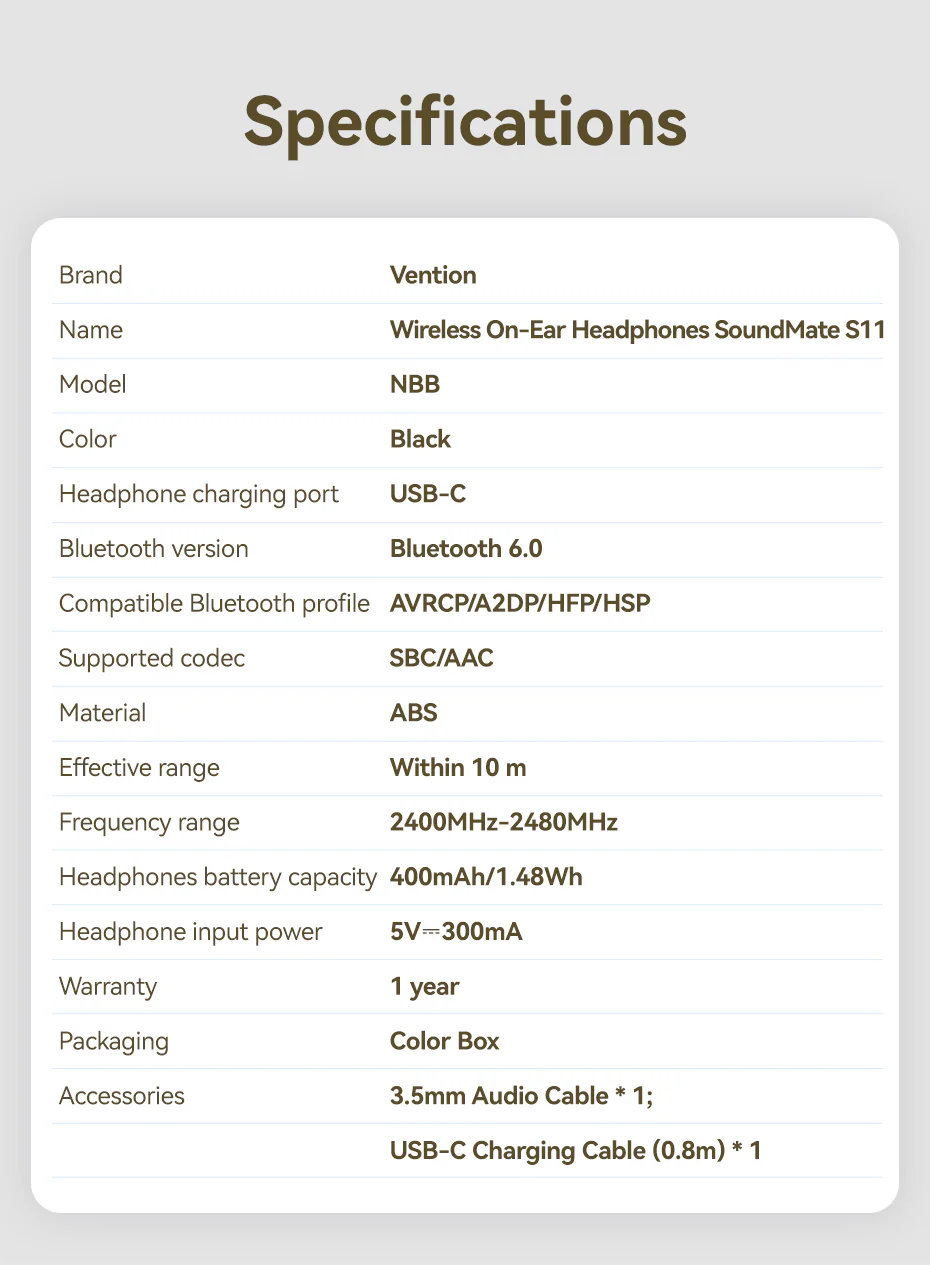Click the Frequency range label
Screen dimensions: 930x1265
[x=150, y=823]
